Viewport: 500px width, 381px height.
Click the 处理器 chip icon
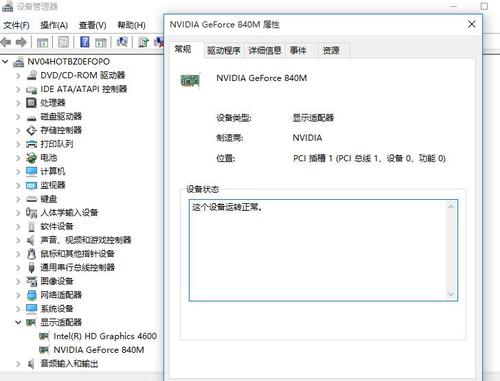pyautogui.click(x=31, y=103)
